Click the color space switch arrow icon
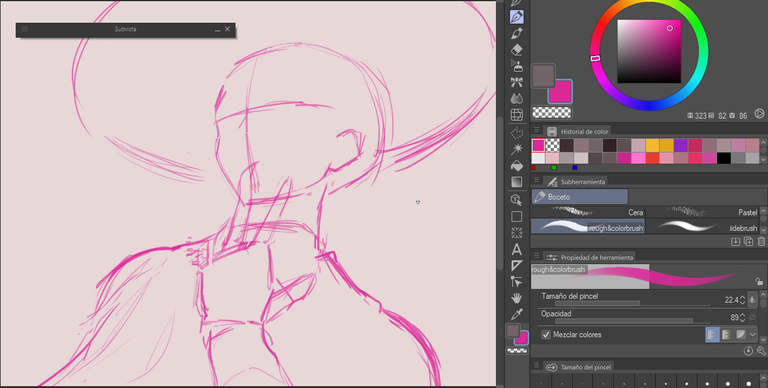768x388 pixels. tap(759, 114)
